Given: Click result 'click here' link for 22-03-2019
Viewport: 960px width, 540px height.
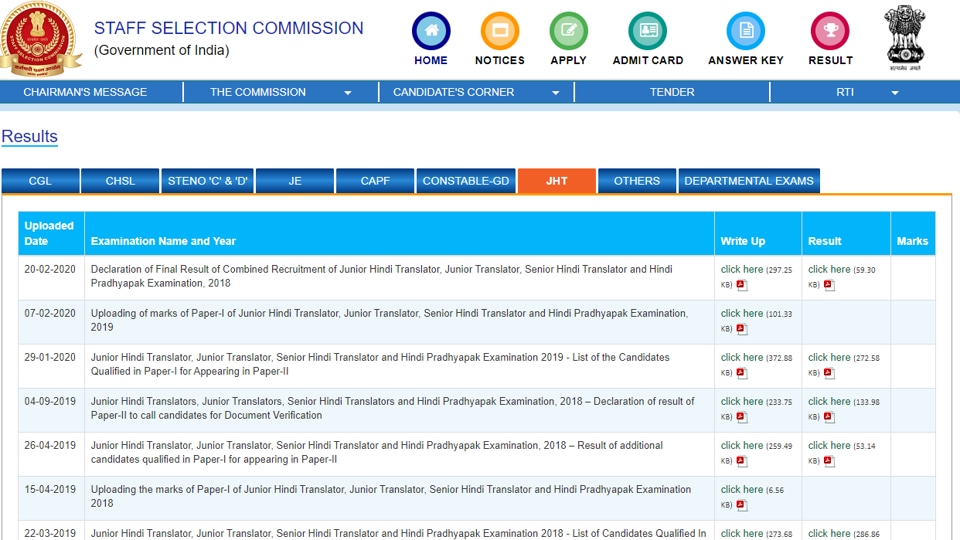Looking at the screenshot, I should coord(829,534).
